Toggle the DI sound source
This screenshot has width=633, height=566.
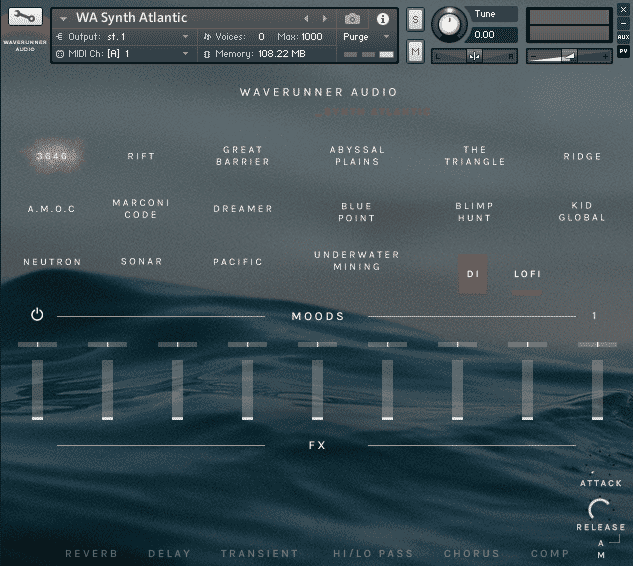coord(473,274)
